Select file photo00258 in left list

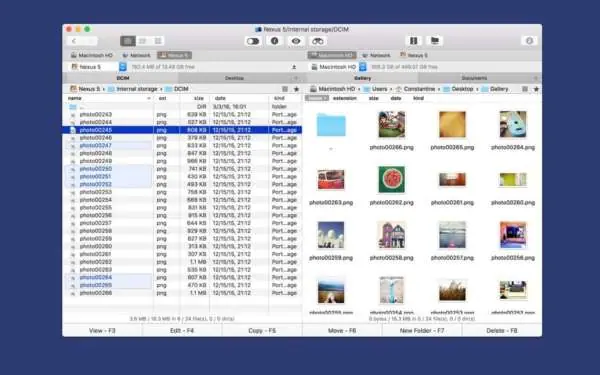(182, 231)
